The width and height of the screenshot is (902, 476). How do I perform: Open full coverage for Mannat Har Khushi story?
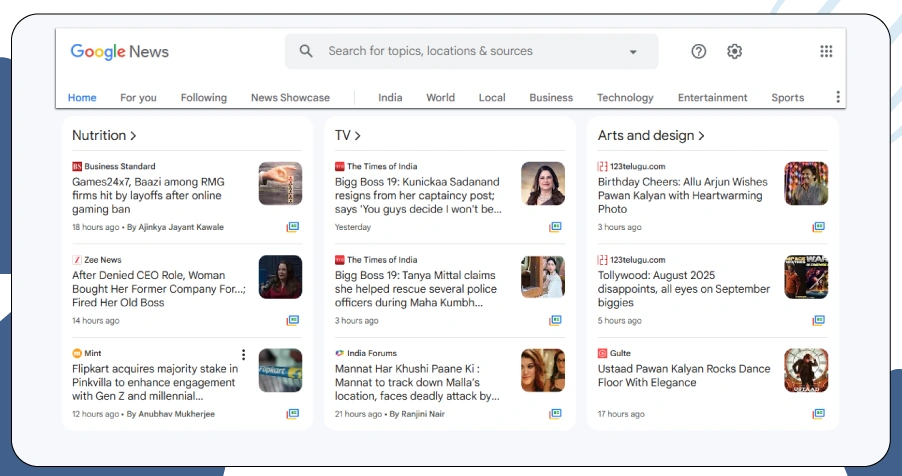tap(555, 413)
